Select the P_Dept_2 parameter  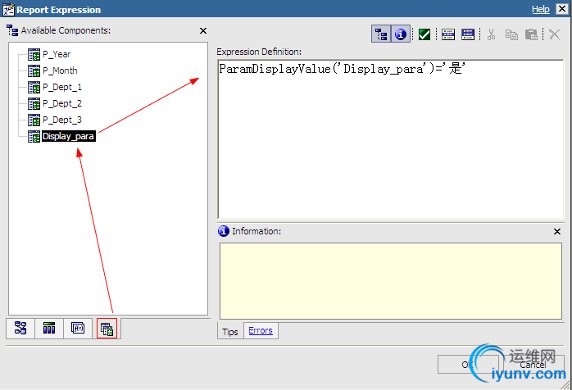(62, 104)
